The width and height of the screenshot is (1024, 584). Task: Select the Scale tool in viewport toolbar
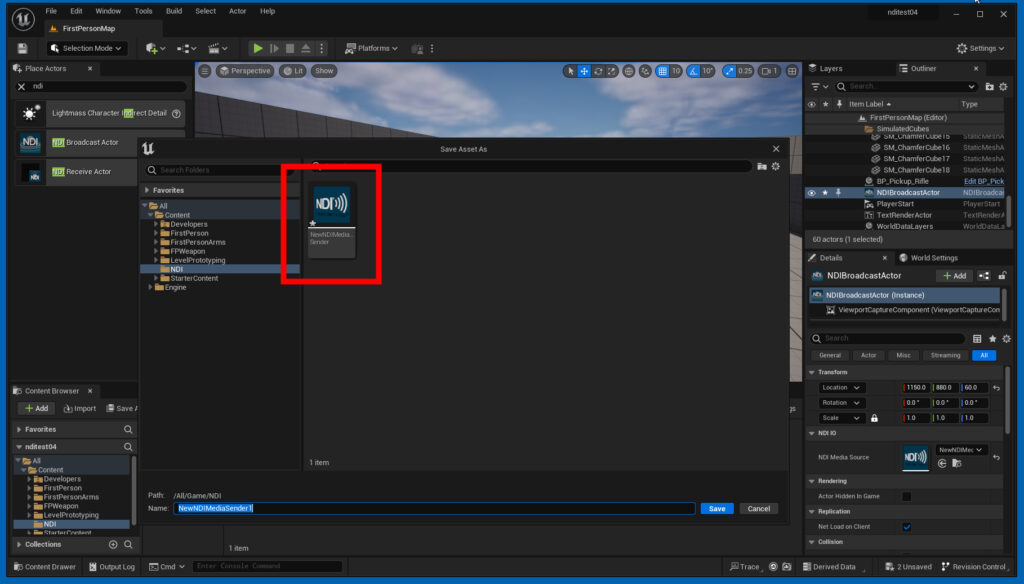click(611, 70)
